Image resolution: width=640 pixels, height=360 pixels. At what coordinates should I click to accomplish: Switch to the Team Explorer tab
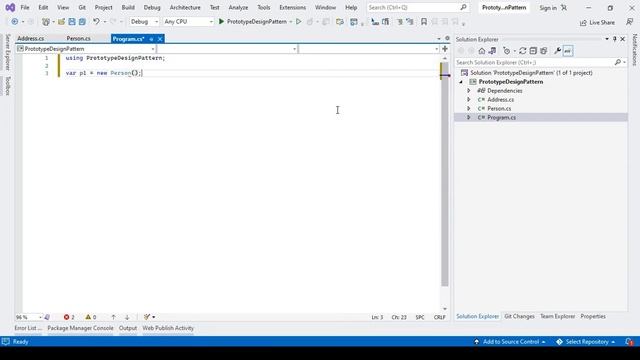point(558,316)
